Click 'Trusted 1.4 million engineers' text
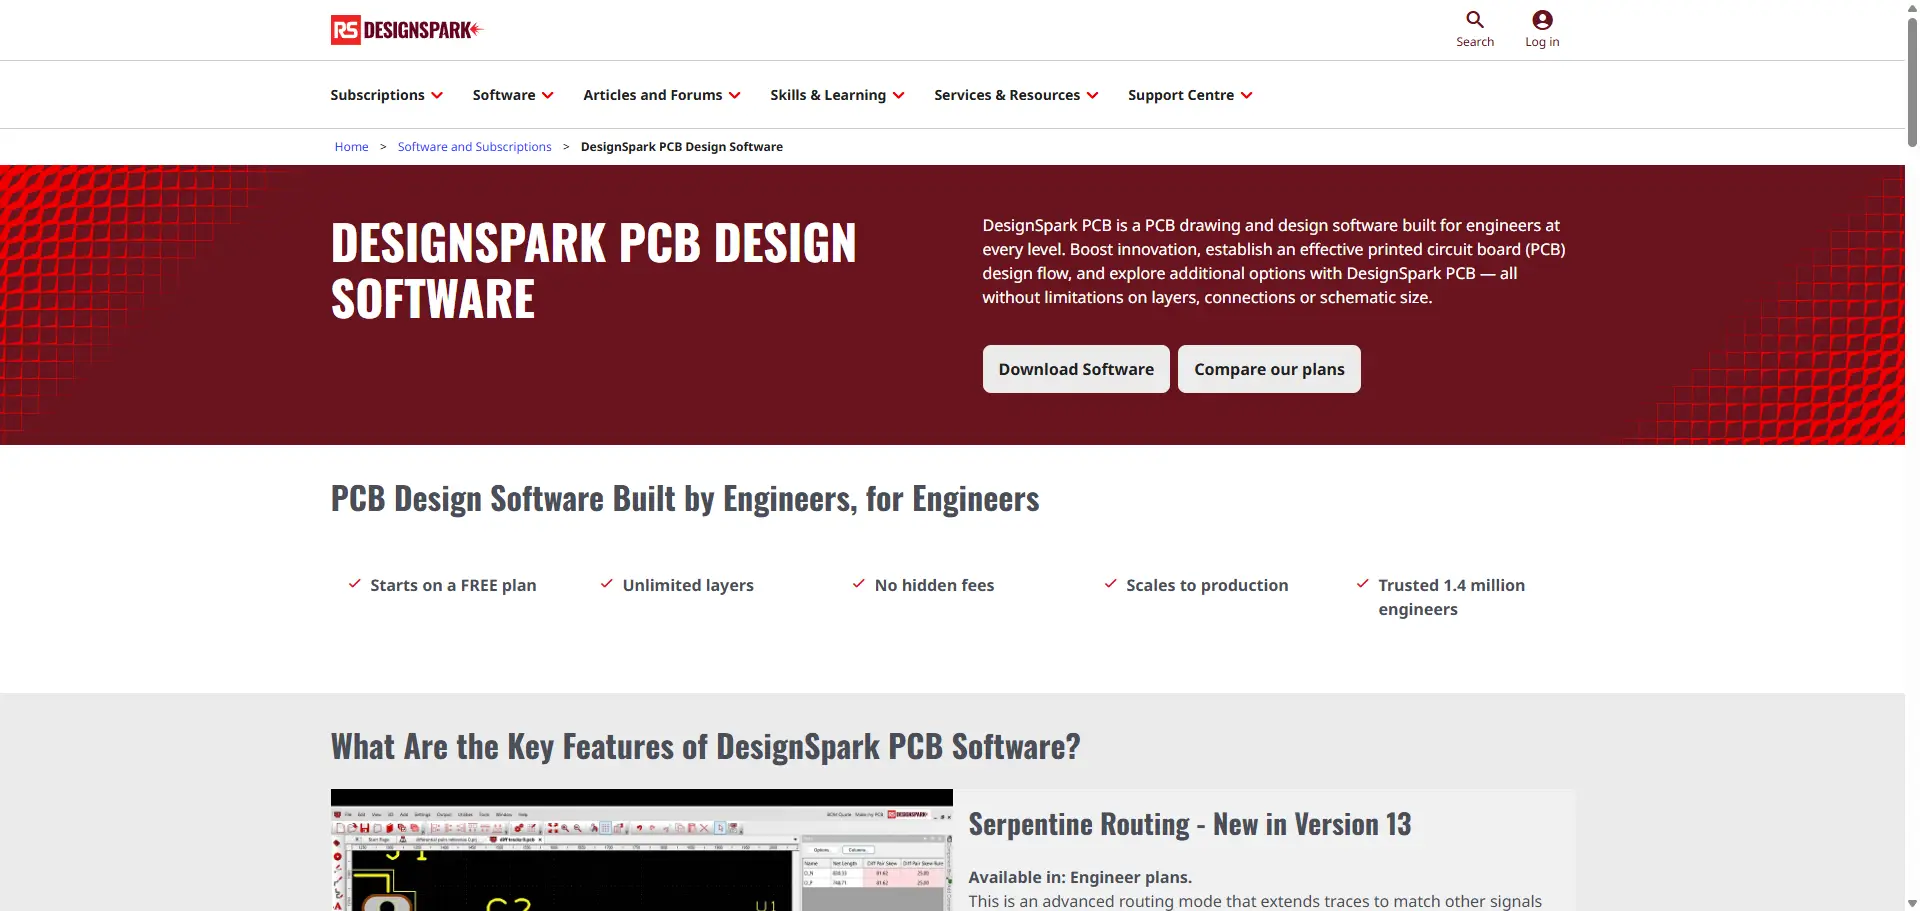Screen dimensions: 1920x911 click(x=1451, y=597)
